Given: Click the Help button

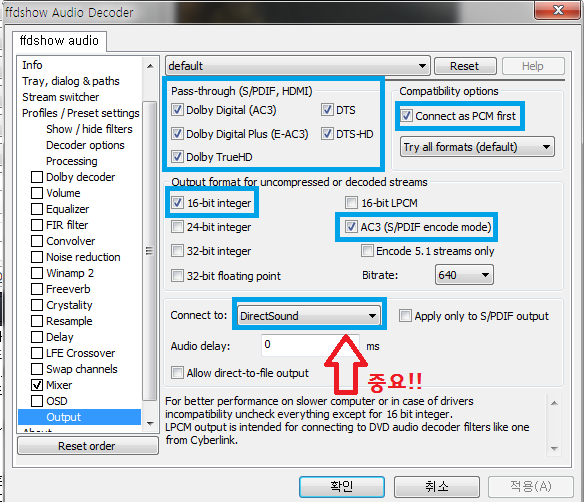Looking at the screenshot, I should click(x=533, y=66).
